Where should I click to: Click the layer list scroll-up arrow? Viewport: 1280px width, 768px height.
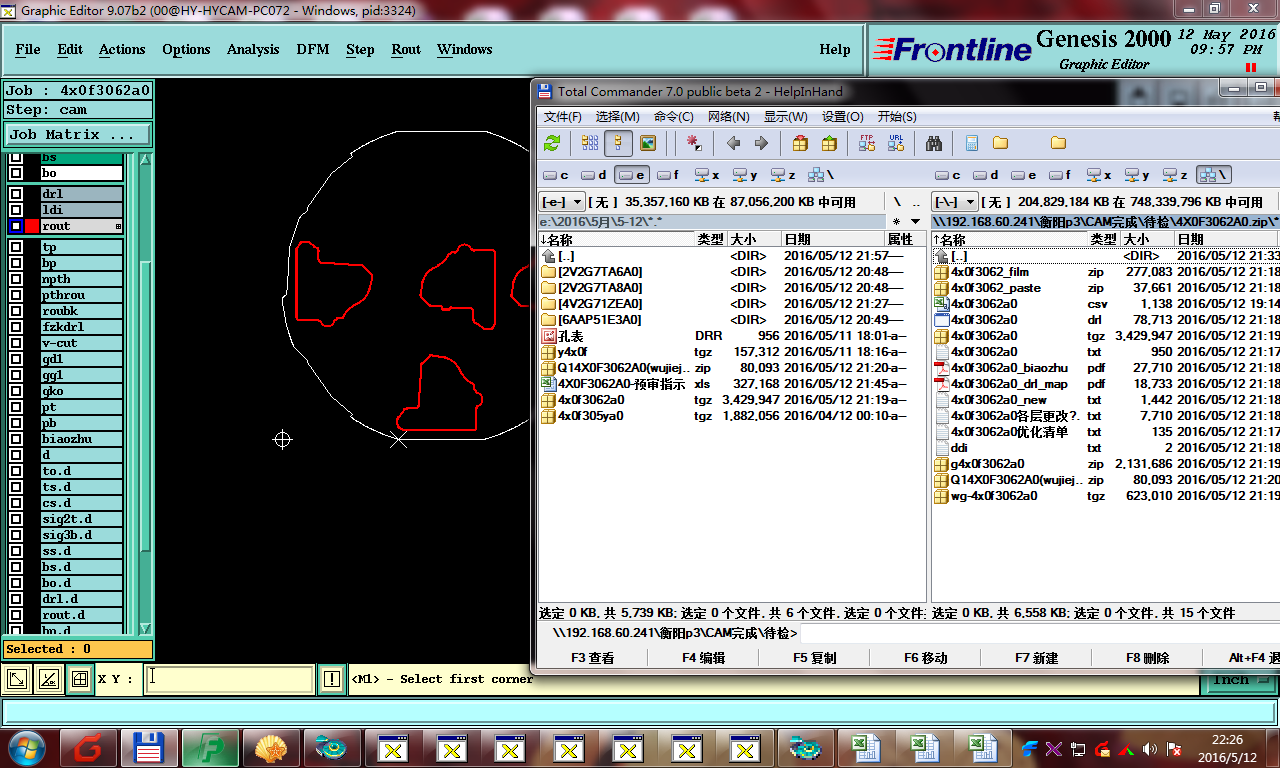146,161
